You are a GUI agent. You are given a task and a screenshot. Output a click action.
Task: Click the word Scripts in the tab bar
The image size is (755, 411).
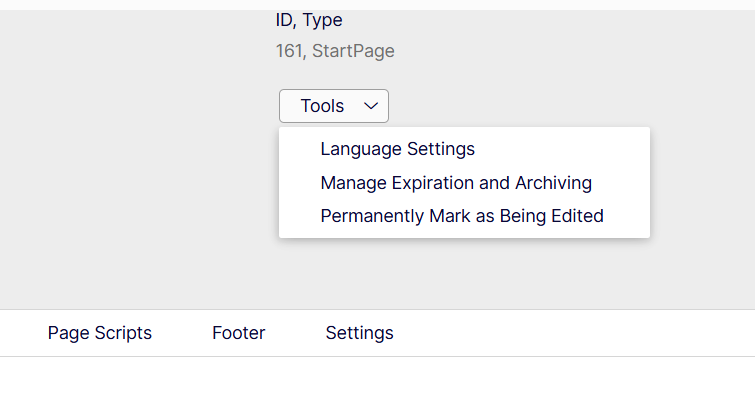(122, 333)
